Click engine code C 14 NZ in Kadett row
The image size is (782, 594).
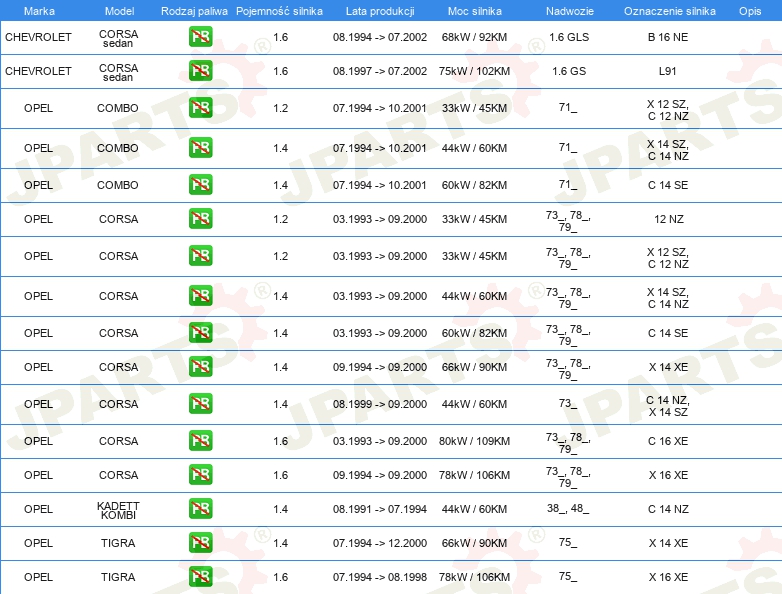click(668, 509)
